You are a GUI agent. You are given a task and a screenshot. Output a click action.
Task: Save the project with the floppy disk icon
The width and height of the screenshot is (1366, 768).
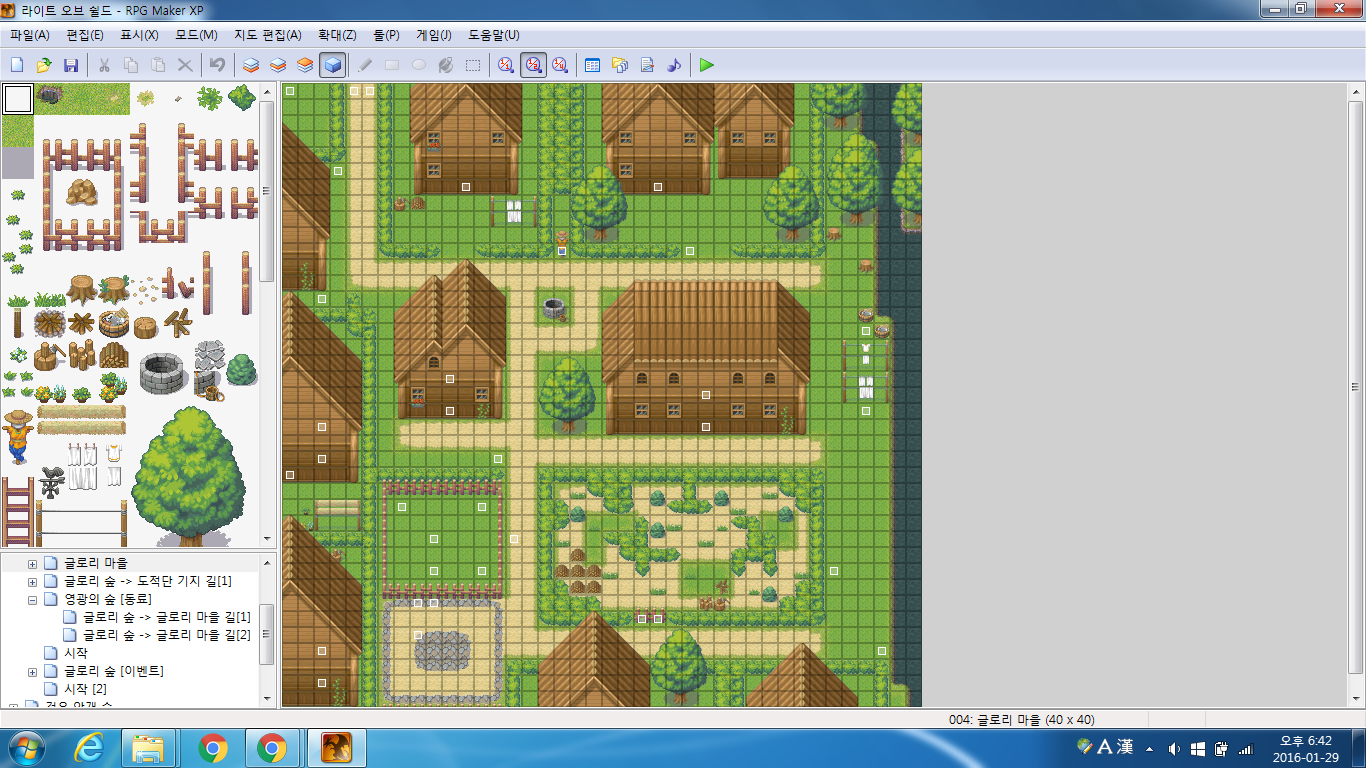71,65
